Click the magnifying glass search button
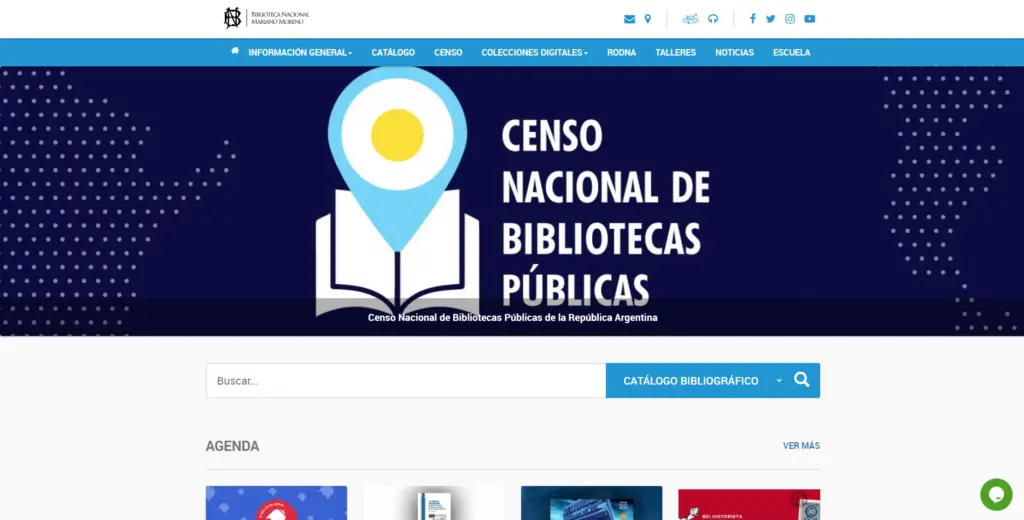The height and width of the screenshot is (520, 1024). point(802,380)
